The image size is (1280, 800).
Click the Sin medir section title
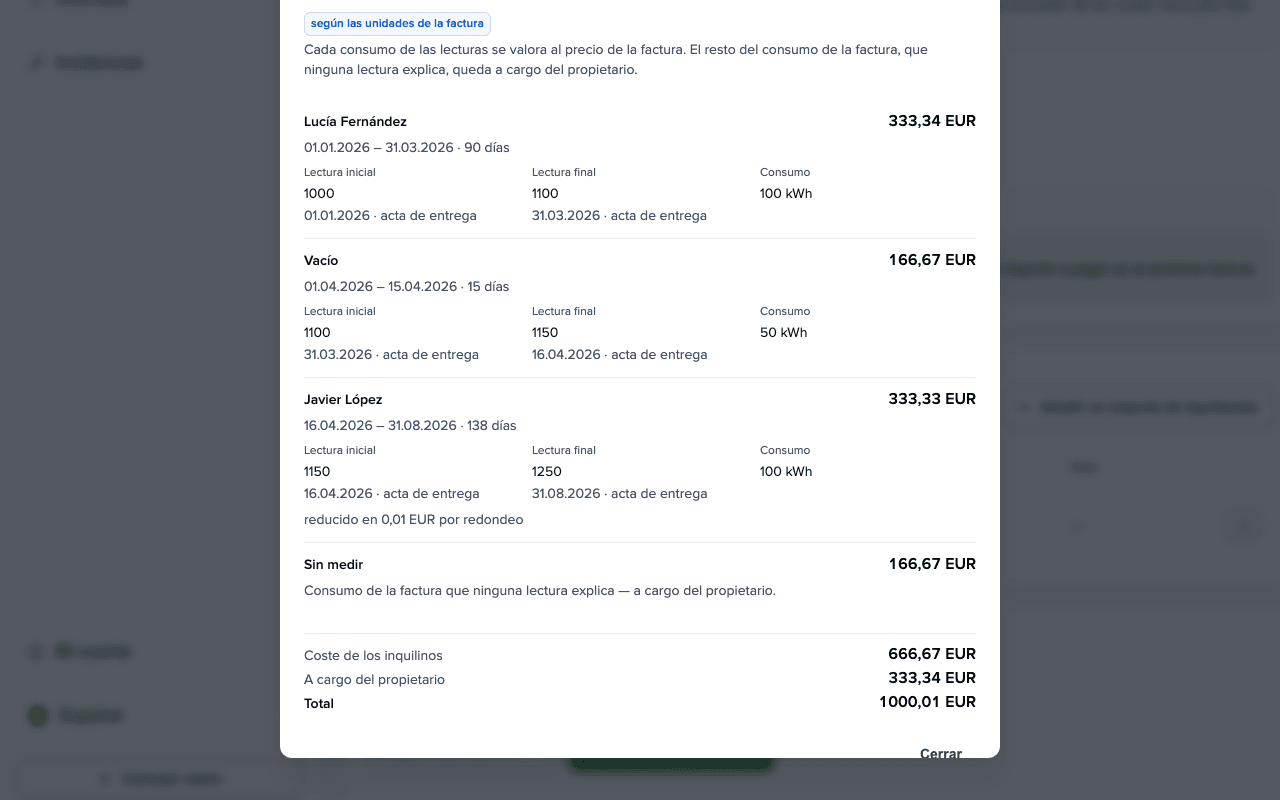pyautogui.click(x=333, y=564)
